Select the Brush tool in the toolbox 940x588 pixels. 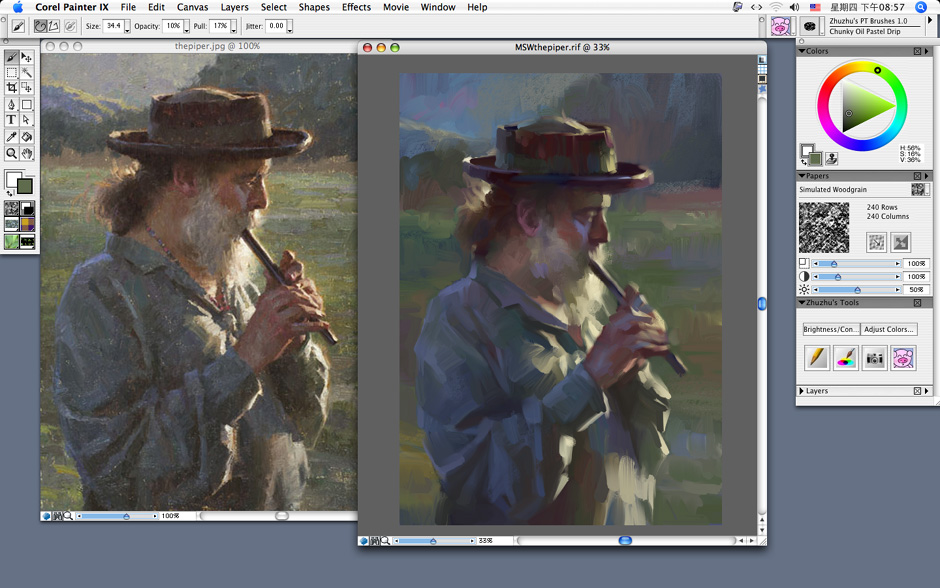pos(11,57)
